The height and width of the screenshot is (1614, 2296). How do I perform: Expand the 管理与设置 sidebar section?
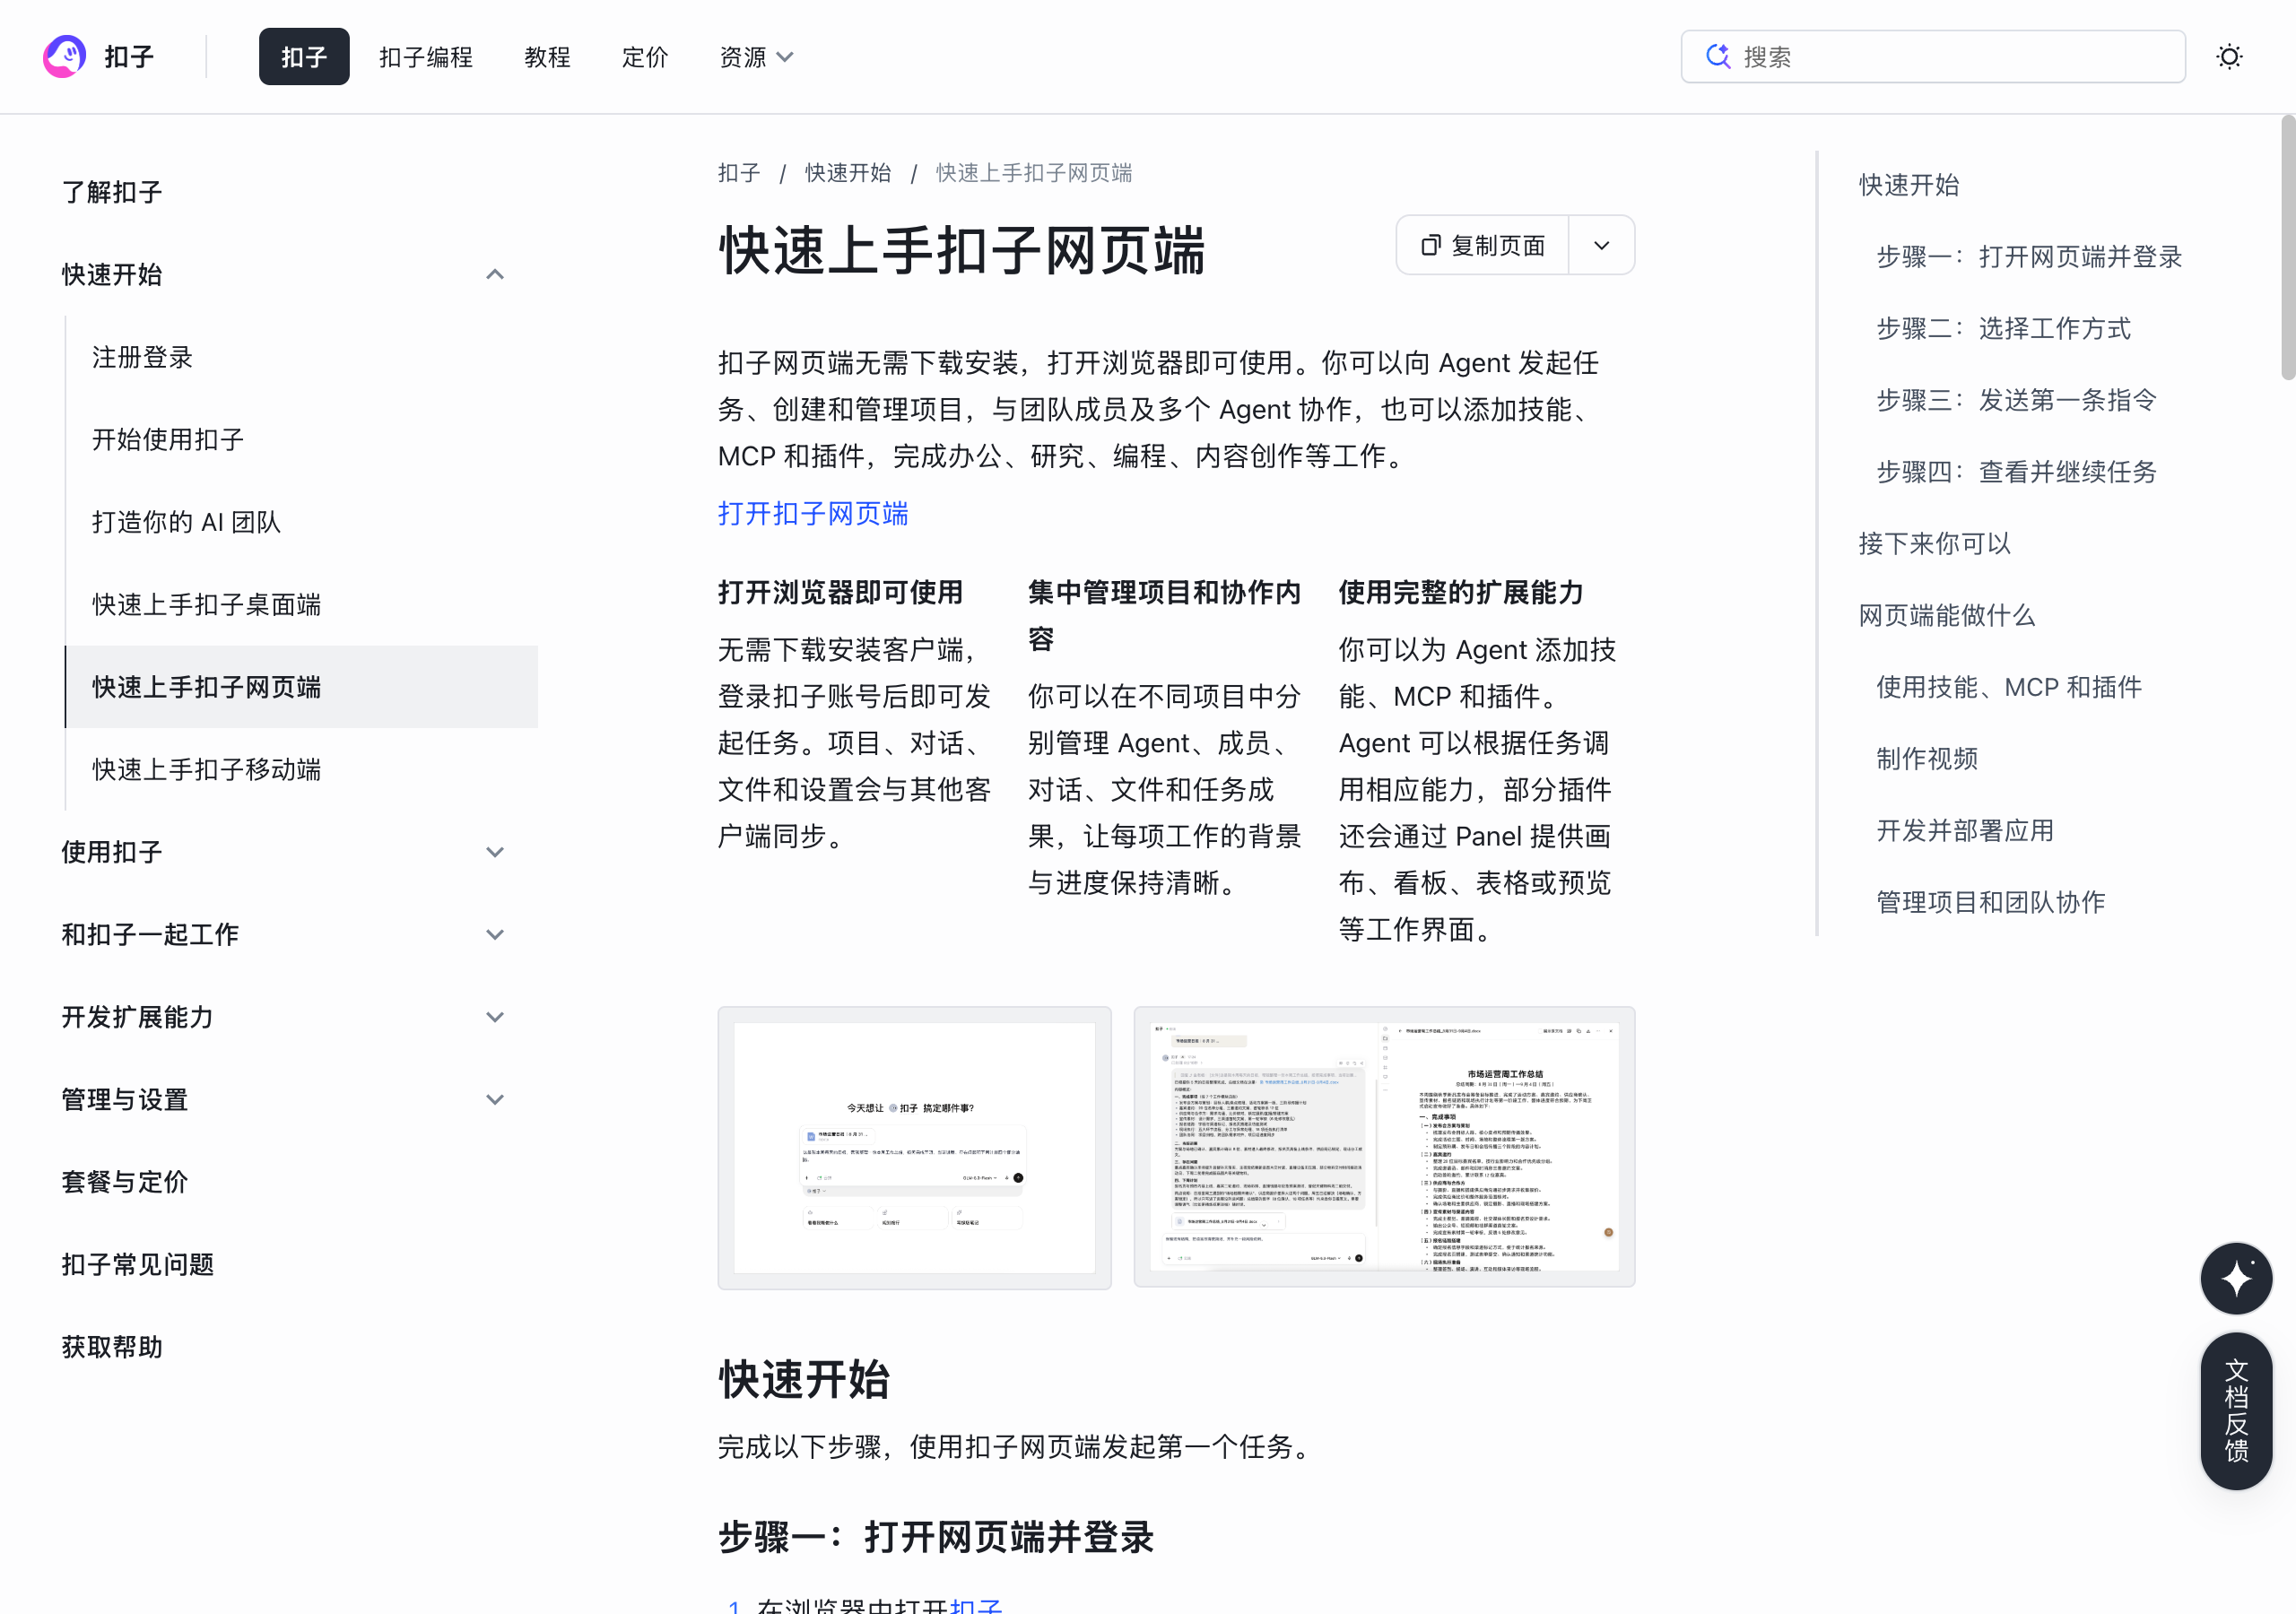[x=494, y=1099]
